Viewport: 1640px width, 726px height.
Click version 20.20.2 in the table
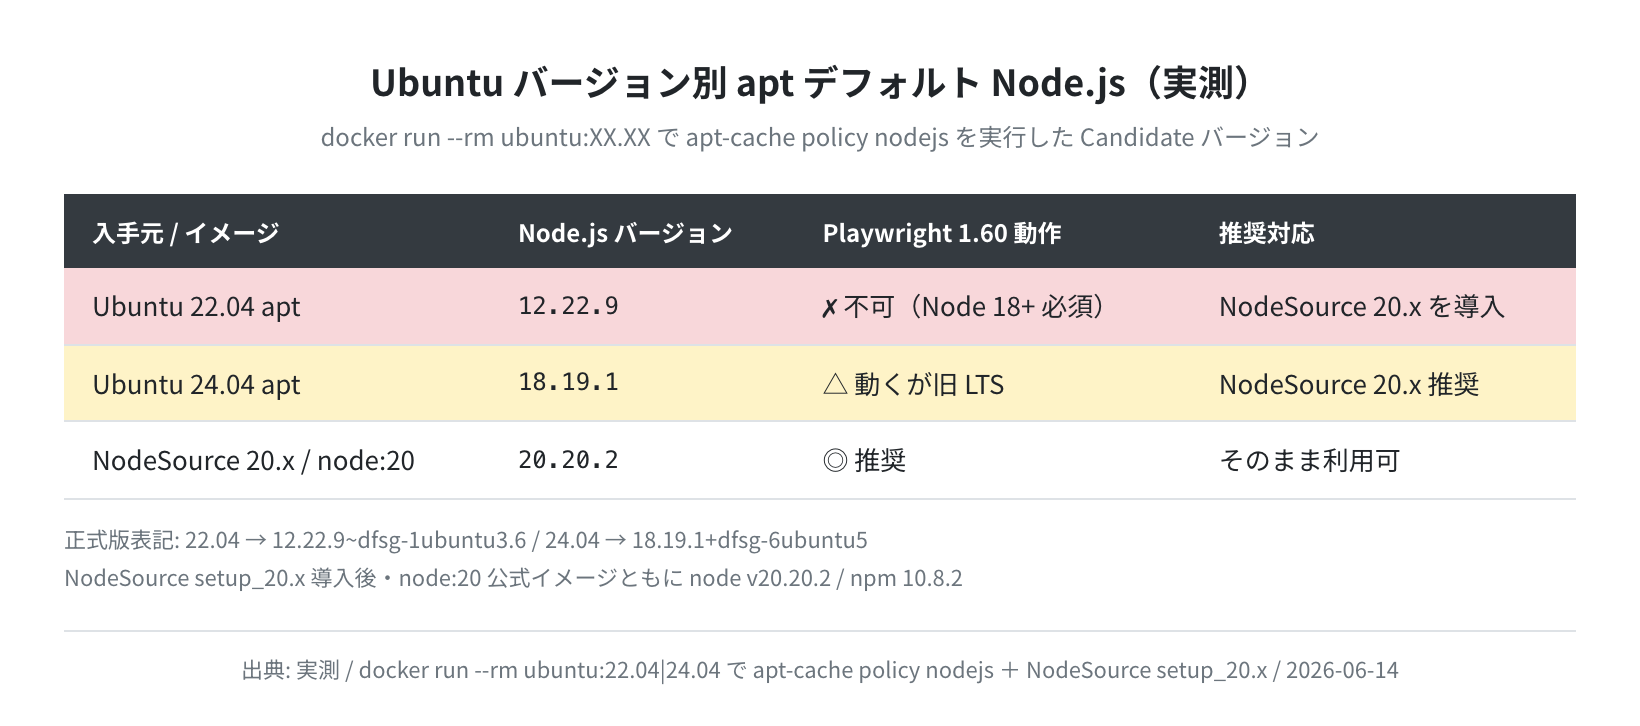coord(568,460)
